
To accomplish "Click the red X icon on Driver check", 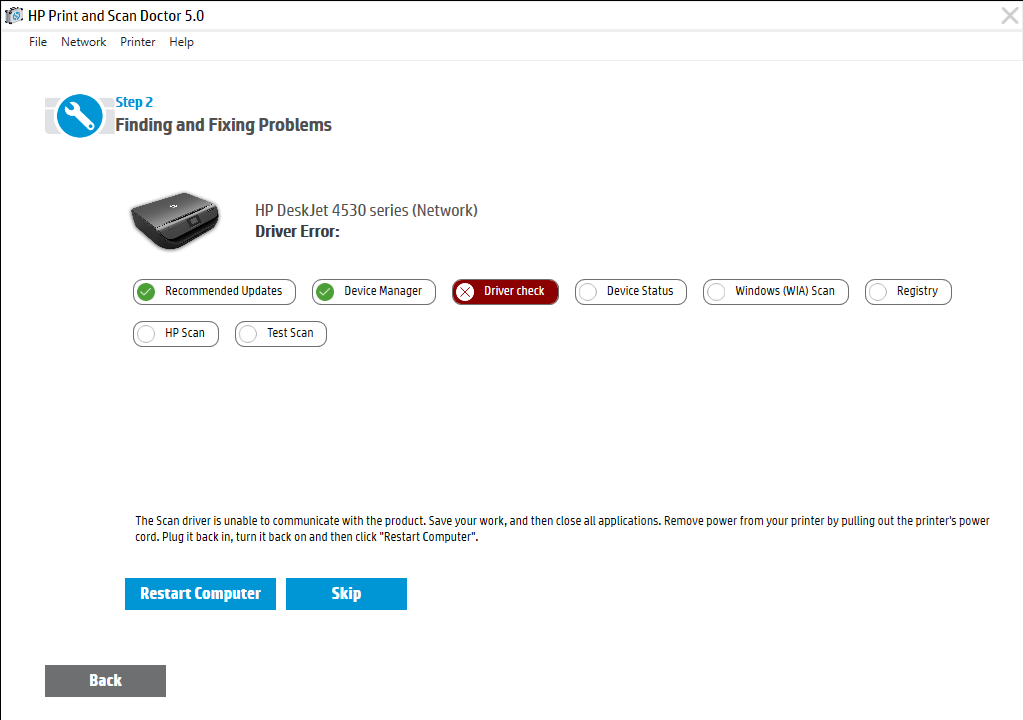I will pos(465,292).
